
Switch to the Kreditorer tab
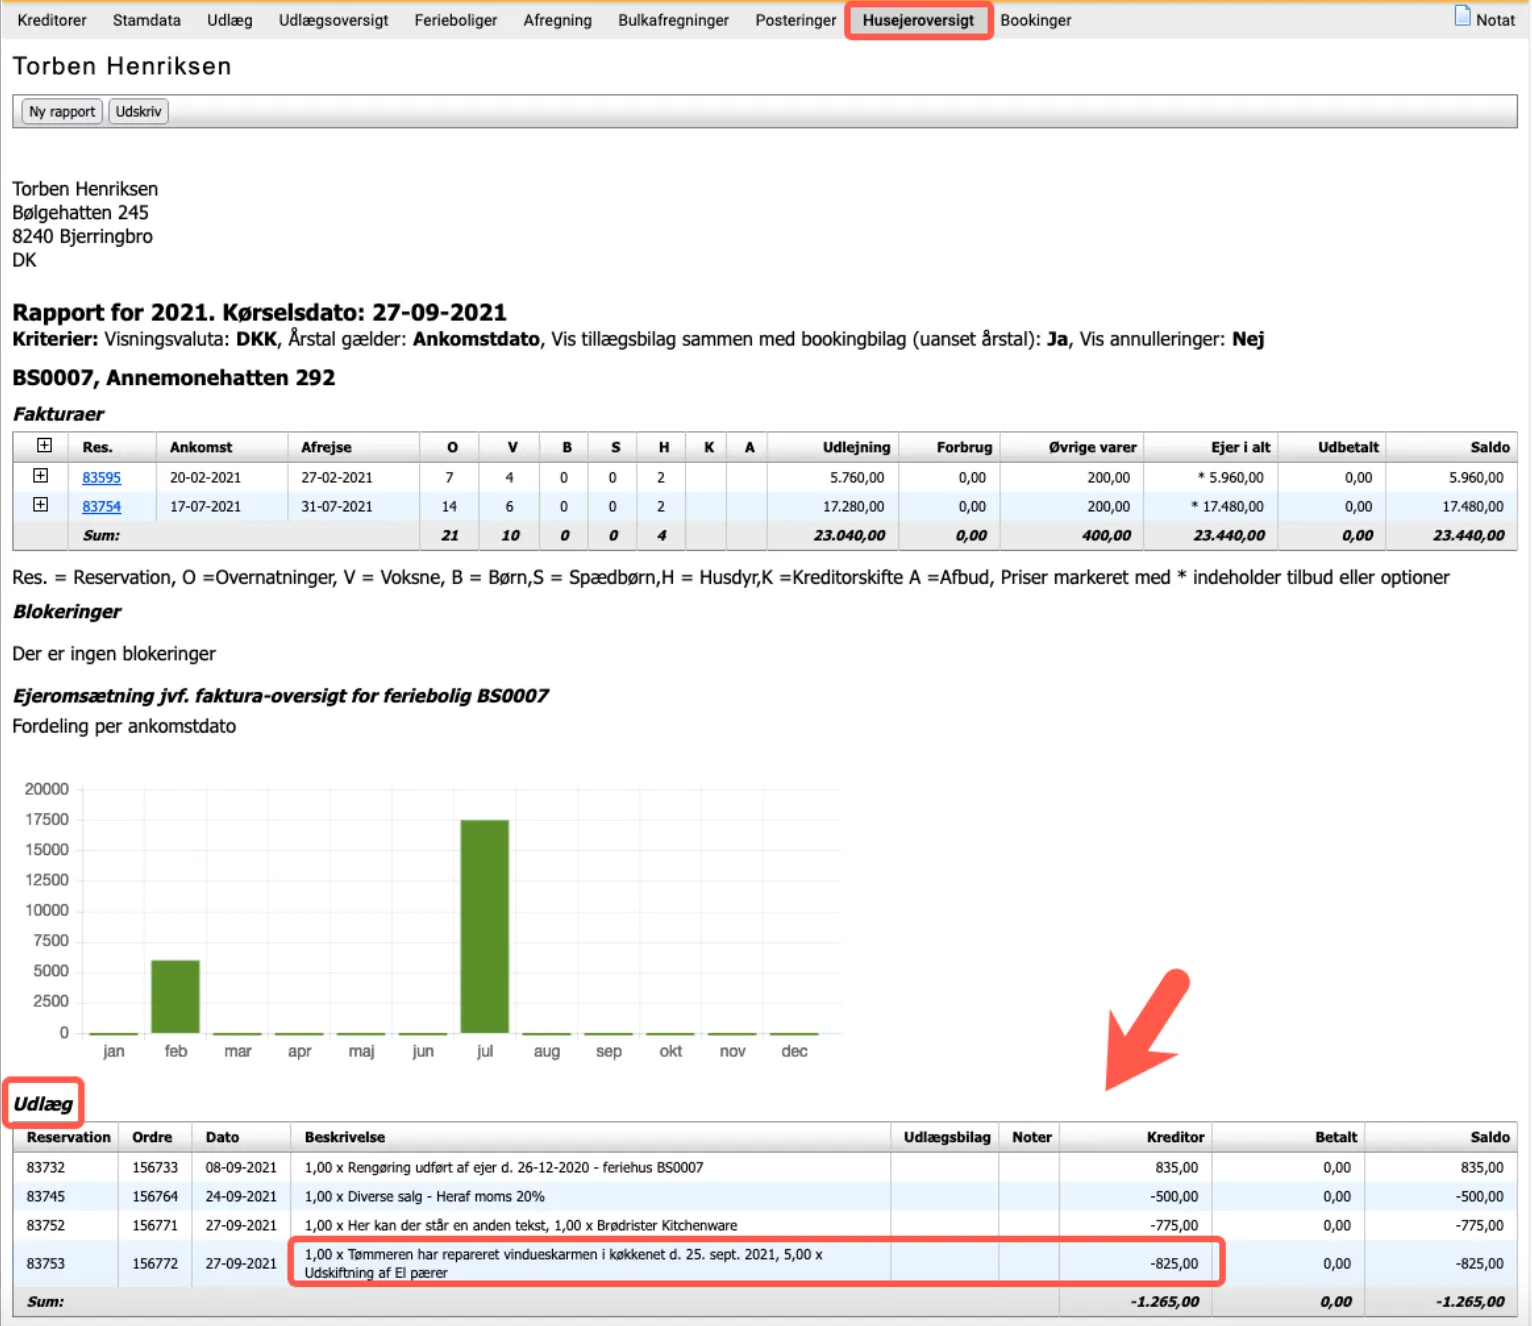(52, 20)
